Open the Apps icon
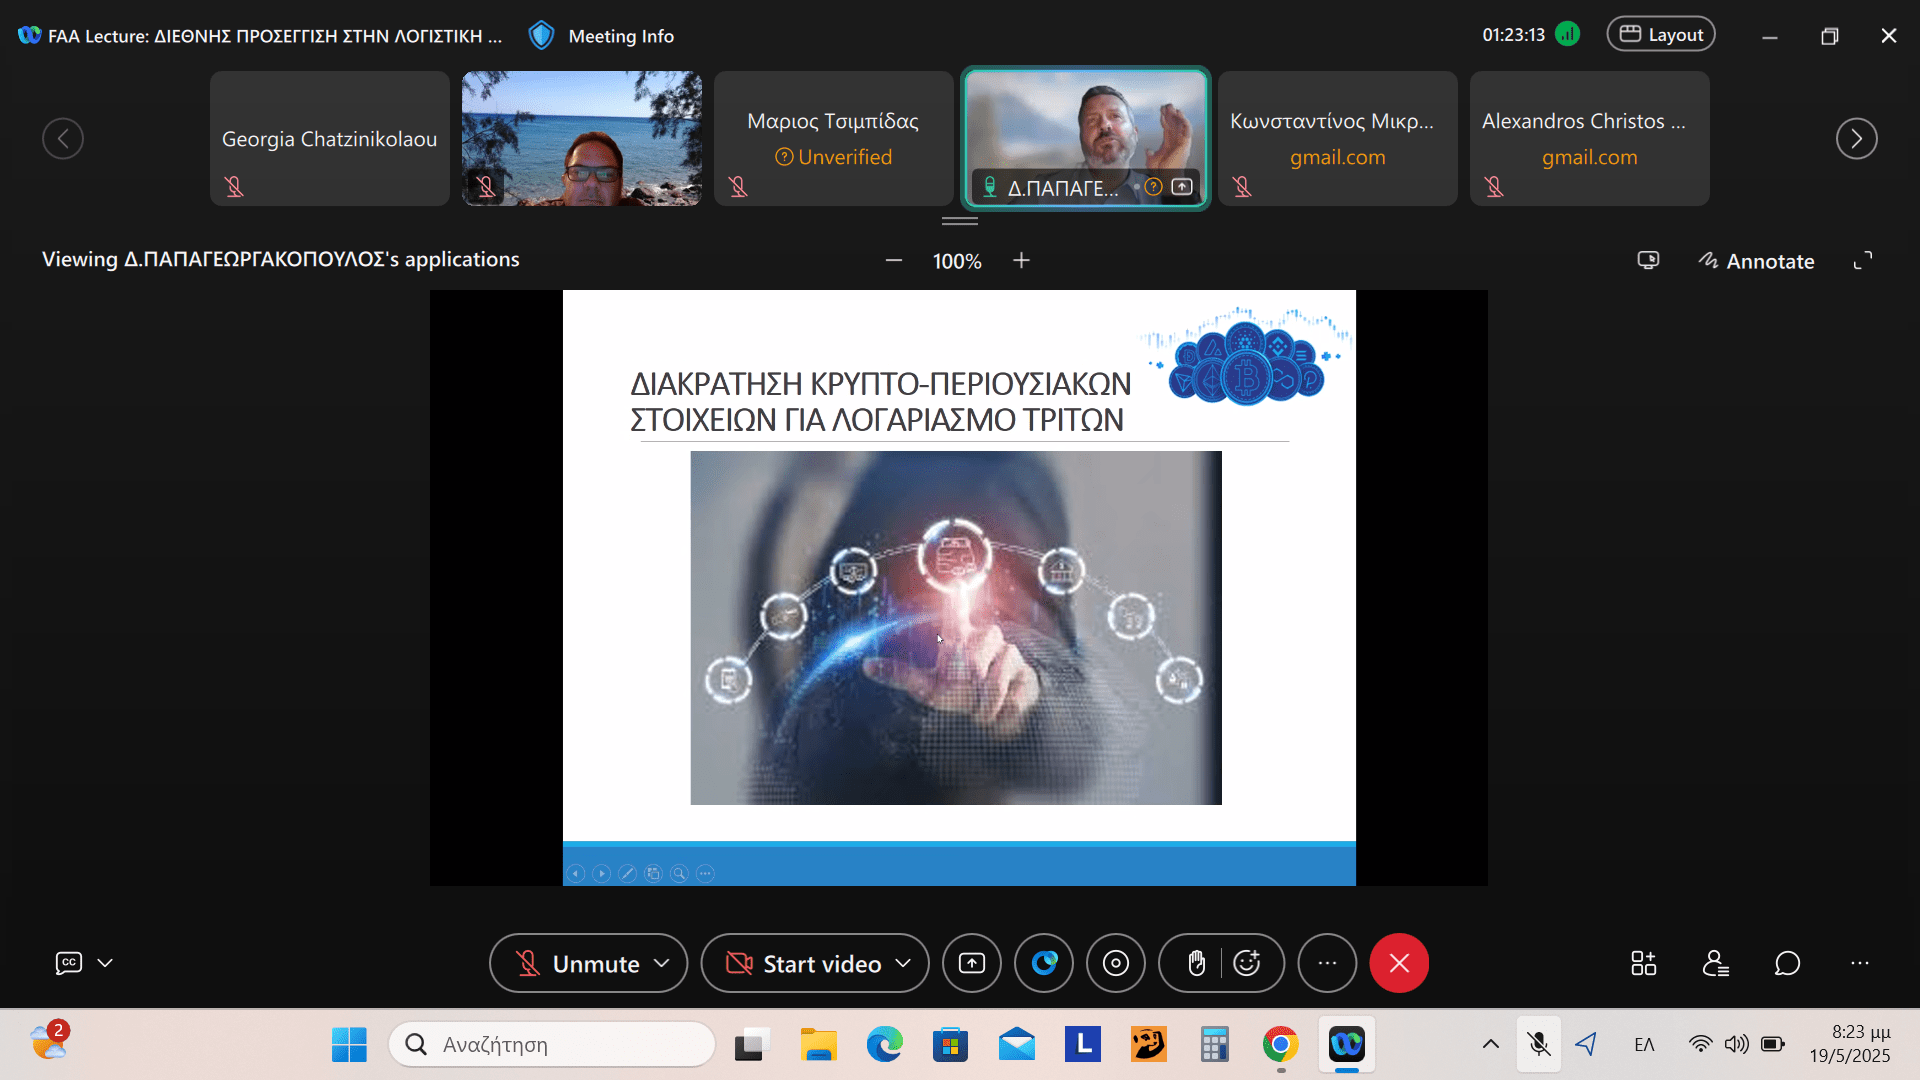 click(1643, 963)
